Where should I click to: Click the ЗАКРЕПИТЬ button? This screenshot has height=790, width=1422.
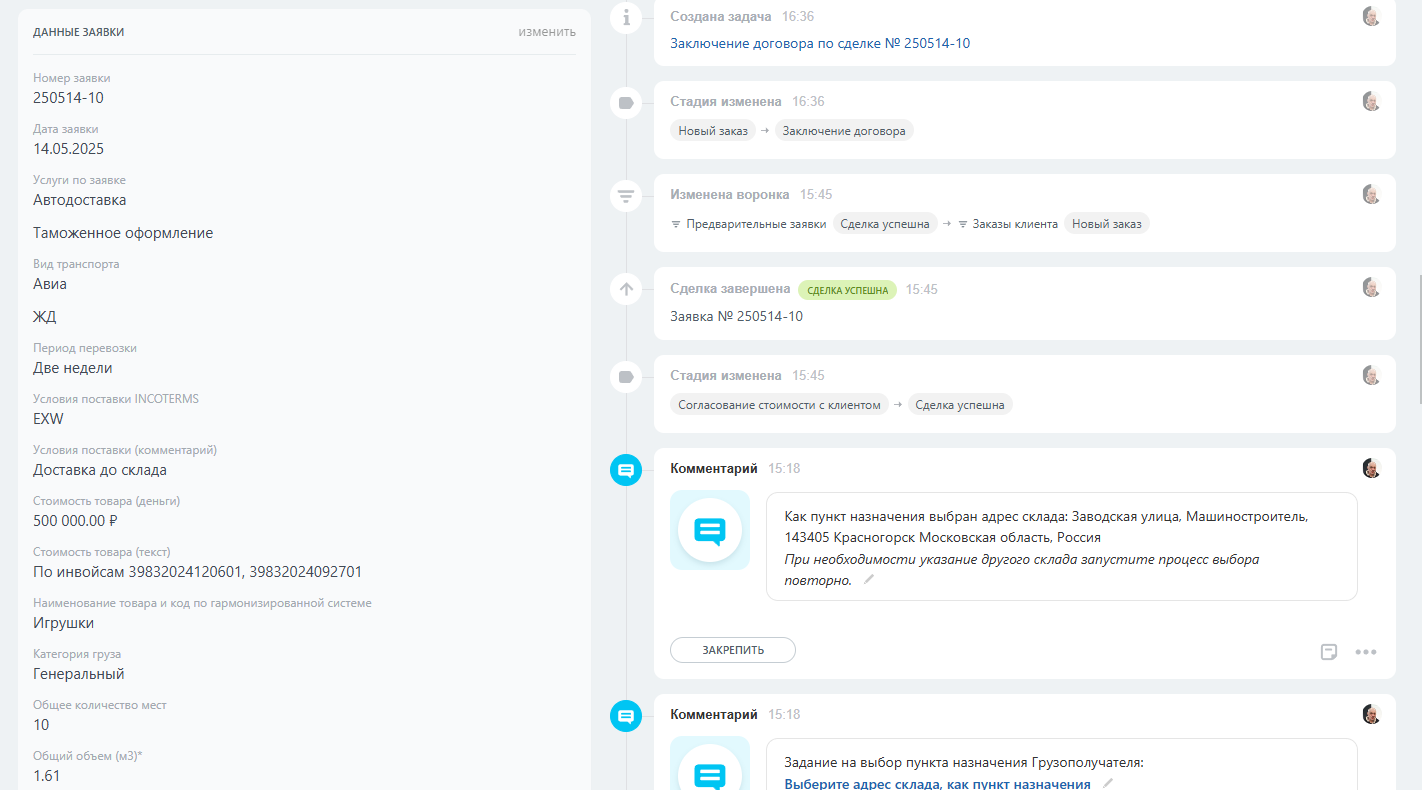(733, 650)
